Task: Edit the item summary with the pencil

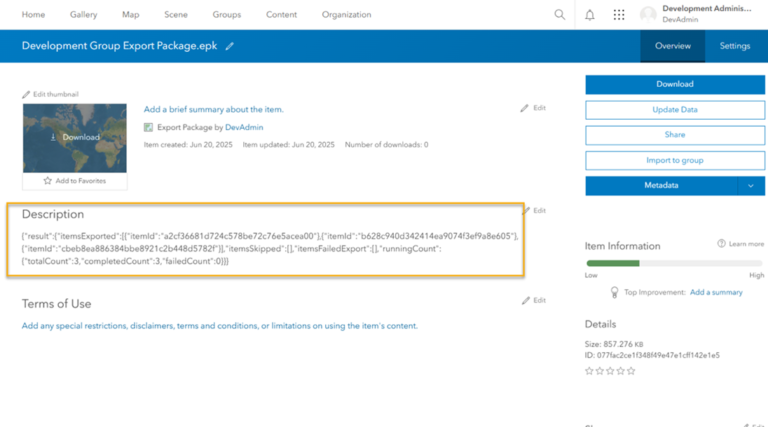Action: pos(525,108)
